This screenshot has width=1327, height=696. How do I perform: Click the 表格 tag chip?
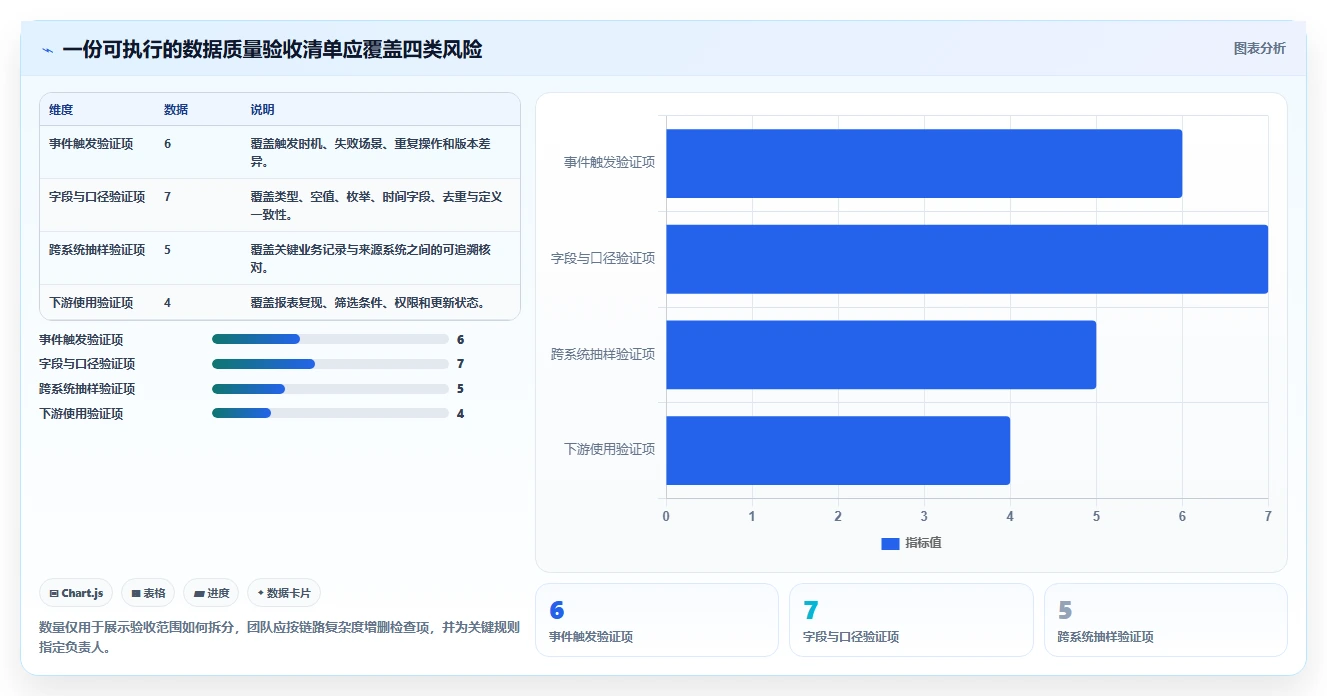click(x=148, y=593)
